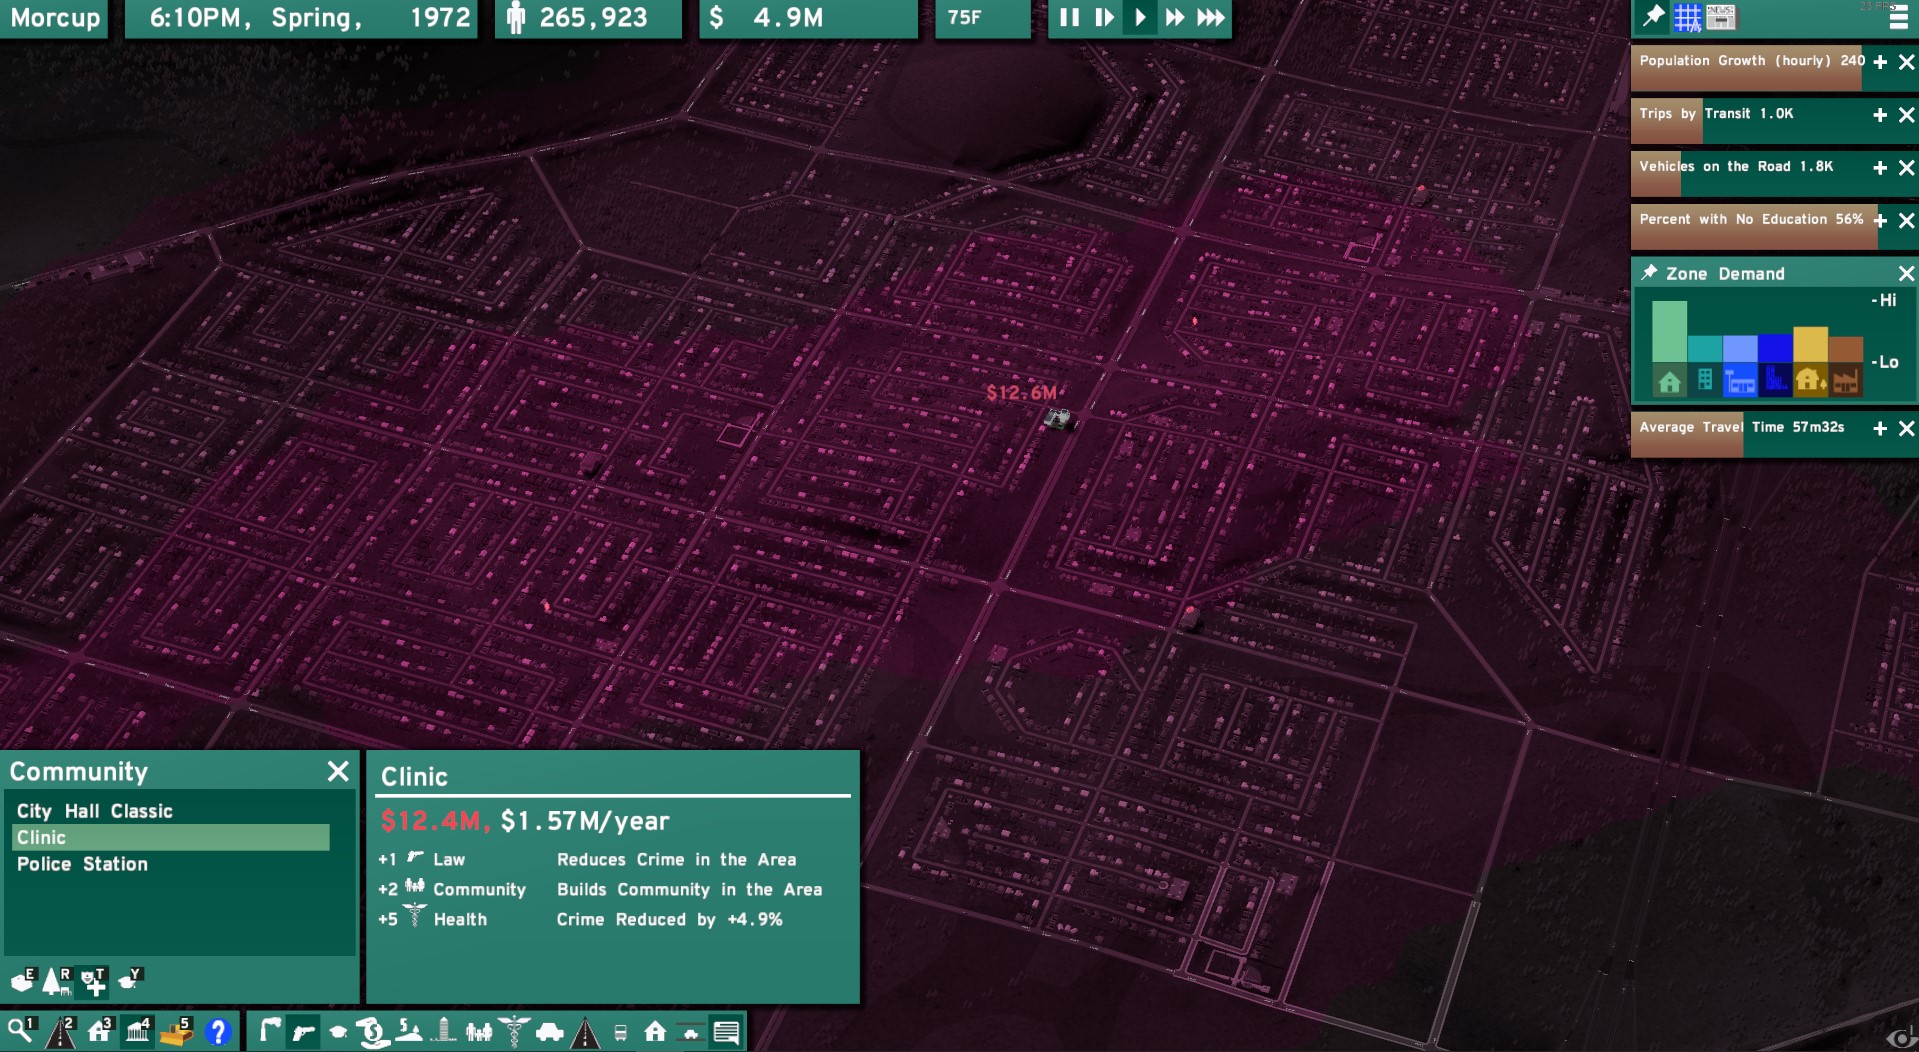The image size is (1919, 1052).
Task: Advance one step with the step button
Action: coord(1104,17)
